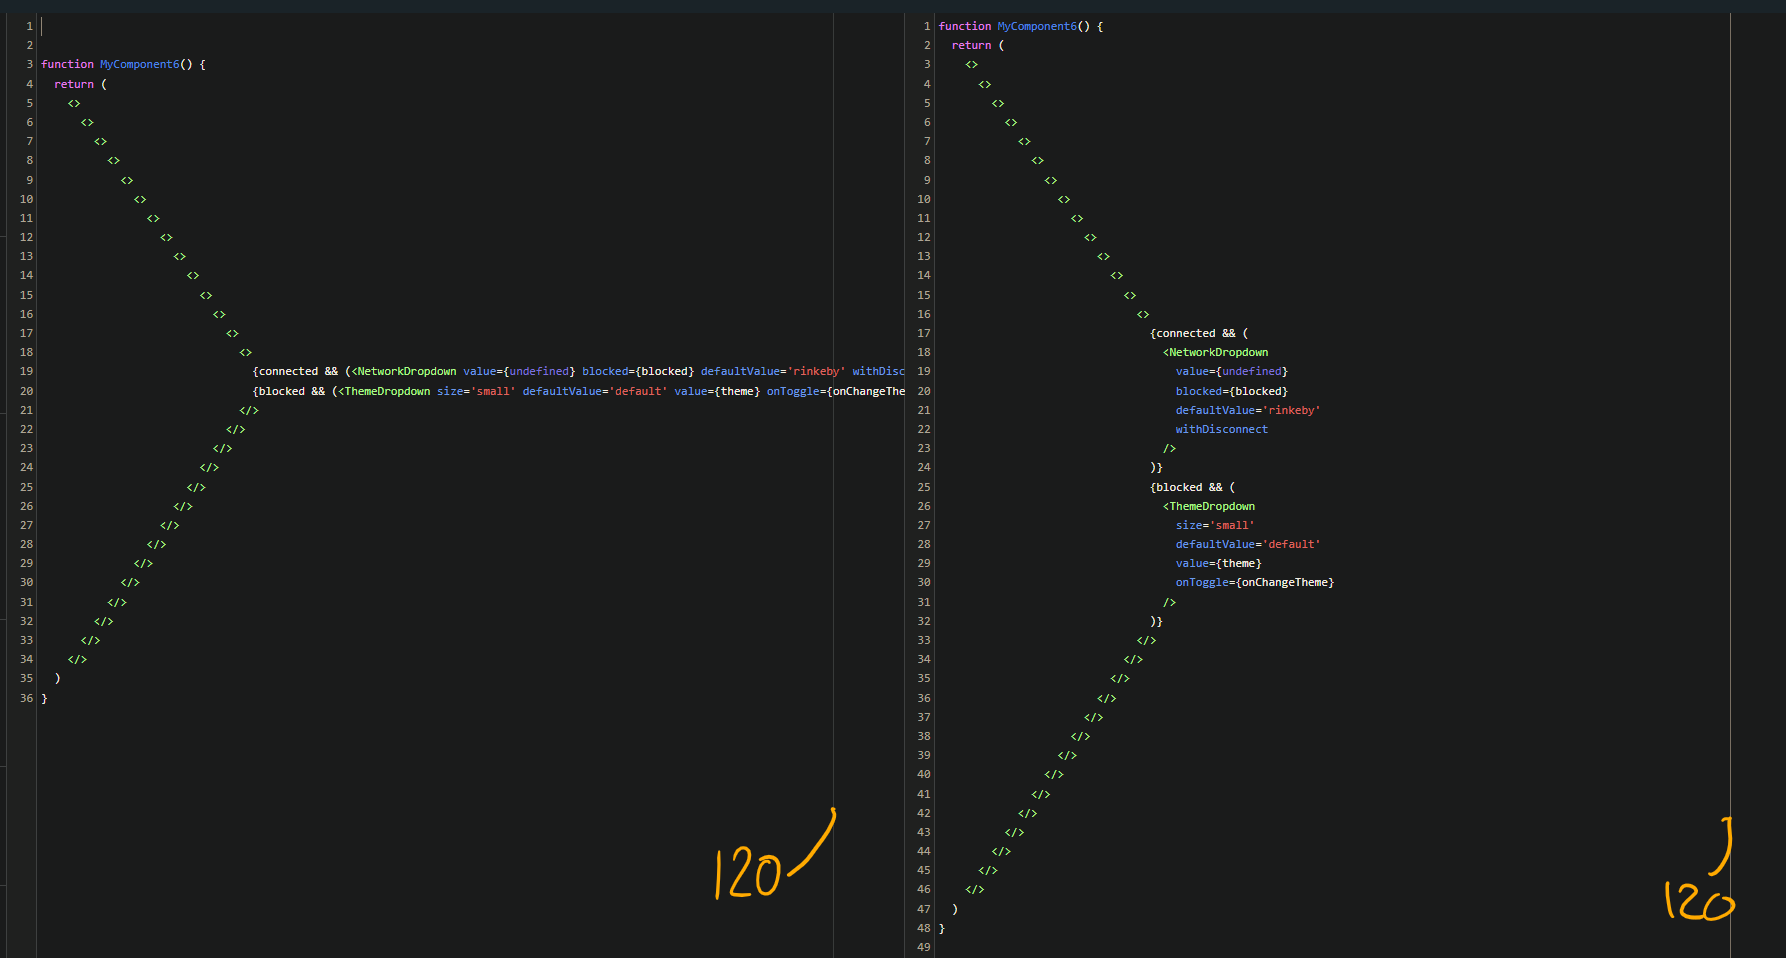Click the ThemeDropdown tag on line 26 right pane

[1209, 506]
